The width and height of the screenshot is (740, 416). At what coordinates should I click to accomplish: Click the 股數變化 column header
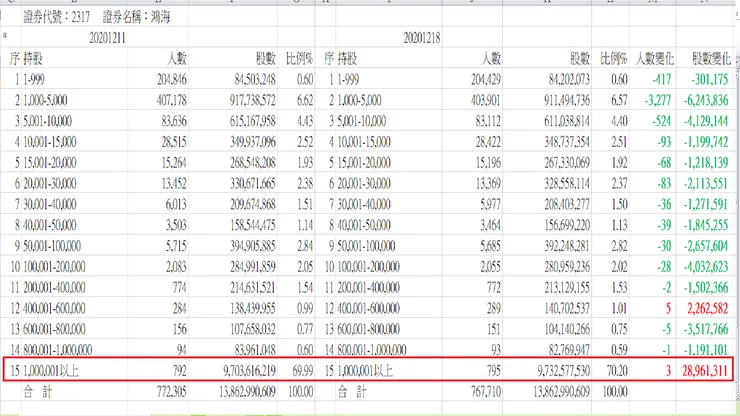(x=711, y=59)
